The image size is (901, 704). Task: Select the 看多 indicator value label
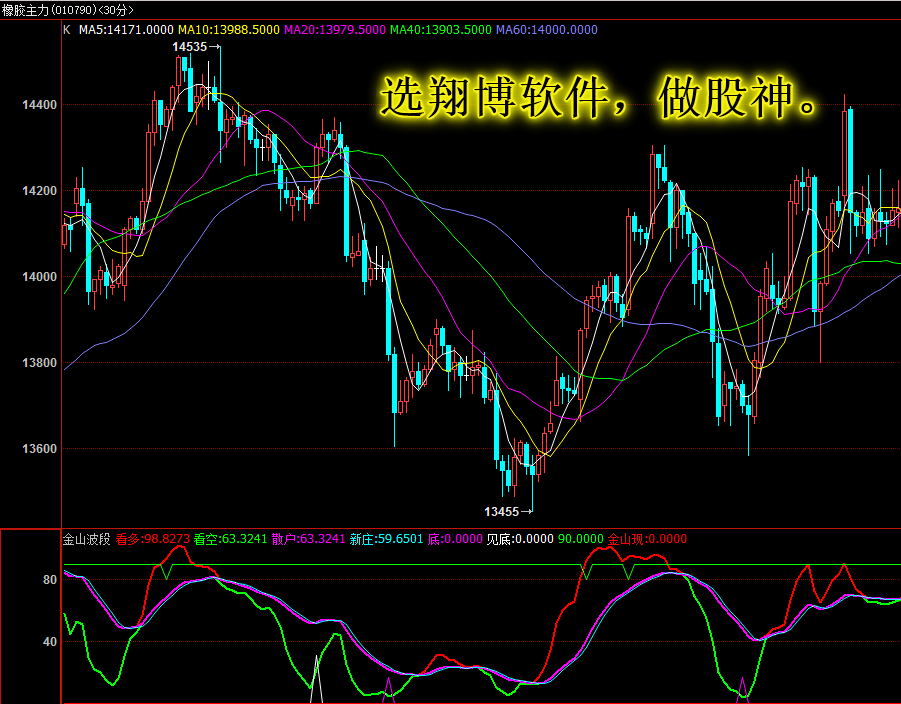[x=152, y=539]
